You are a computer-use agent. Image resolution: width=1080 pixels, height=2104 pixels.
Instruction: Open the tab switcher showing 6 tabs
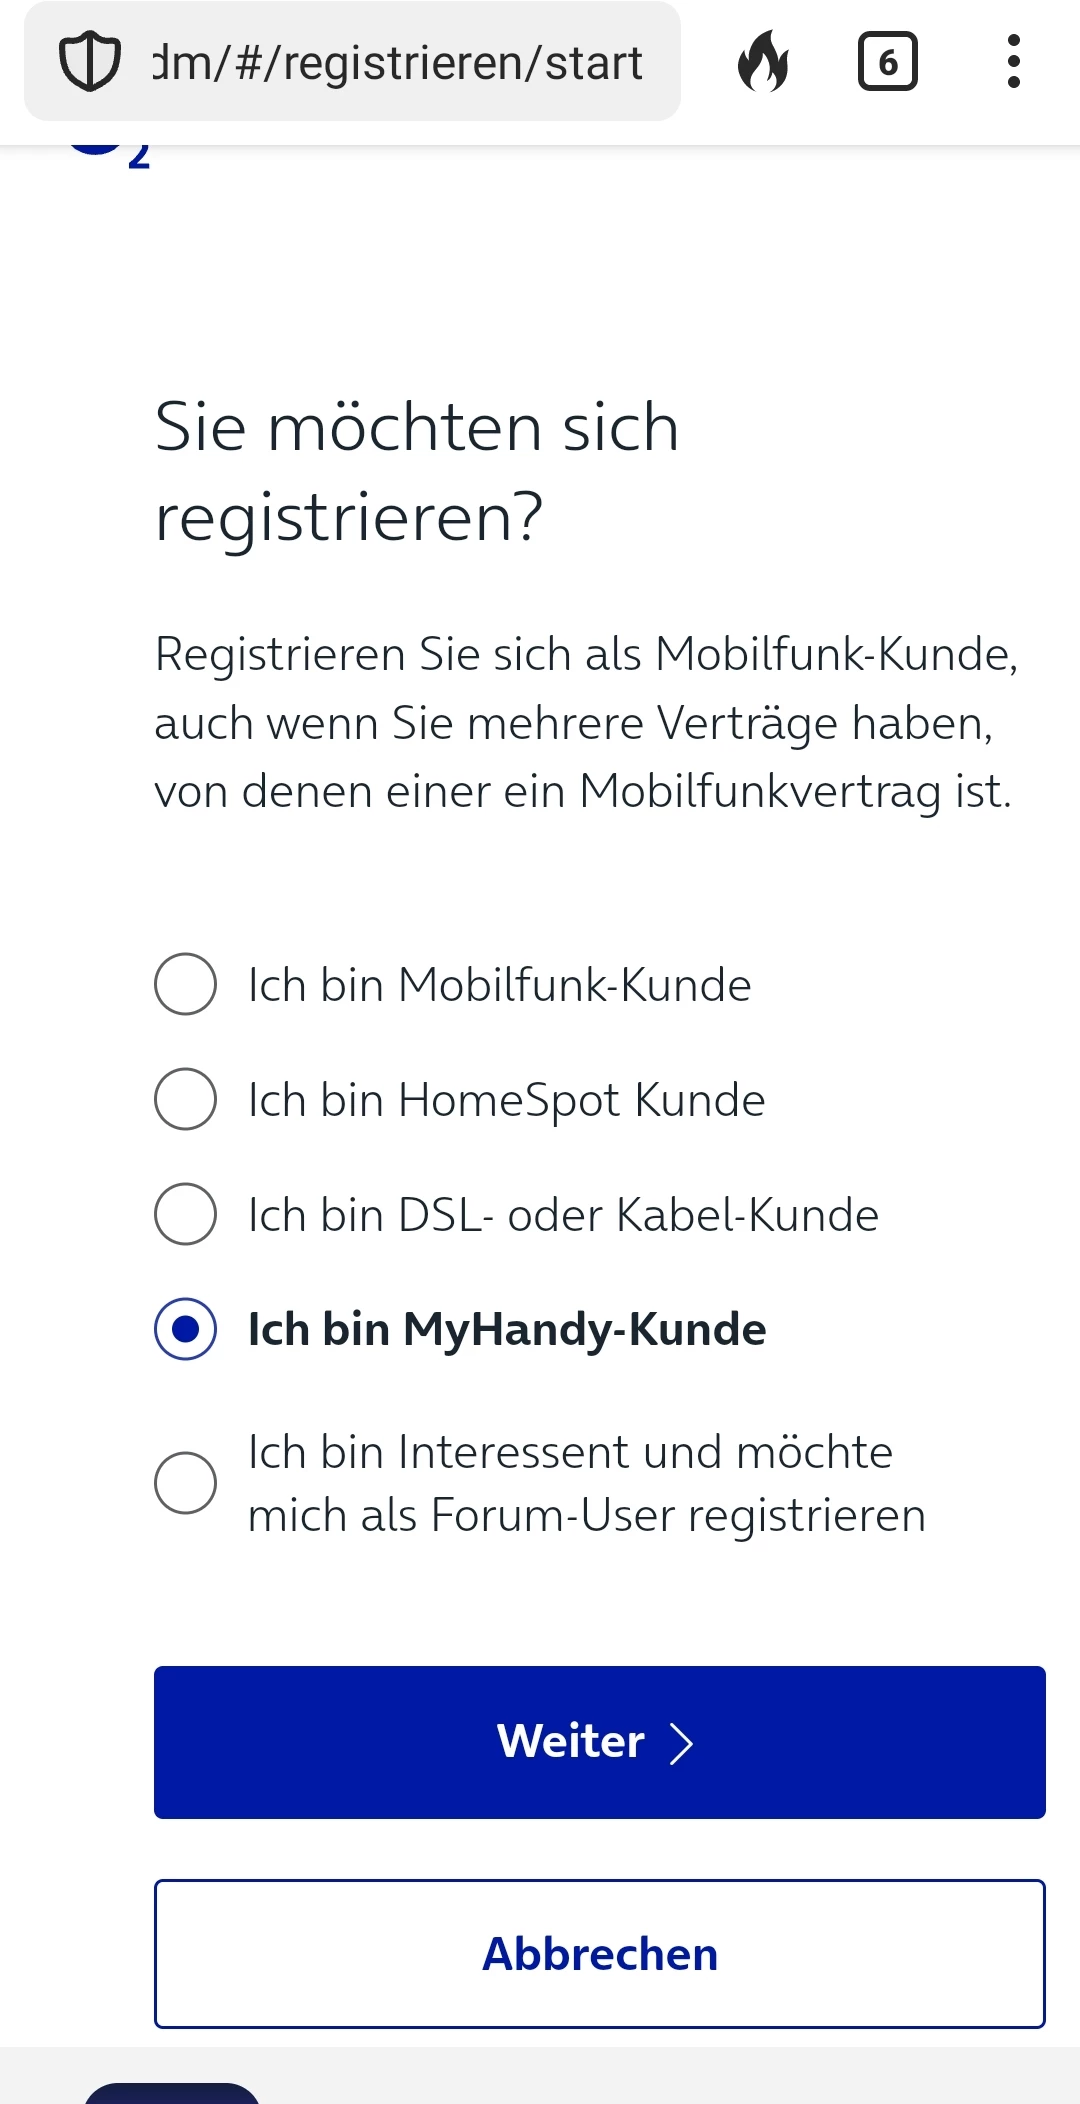(x=887, y=62)
